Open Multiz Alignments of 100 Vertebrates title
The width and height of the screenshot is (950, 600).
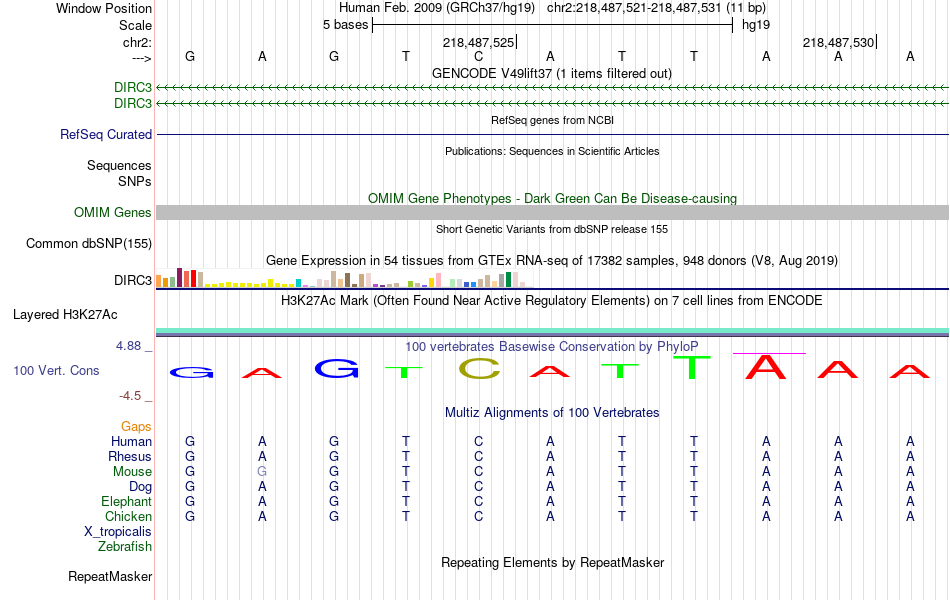point(552,413)
